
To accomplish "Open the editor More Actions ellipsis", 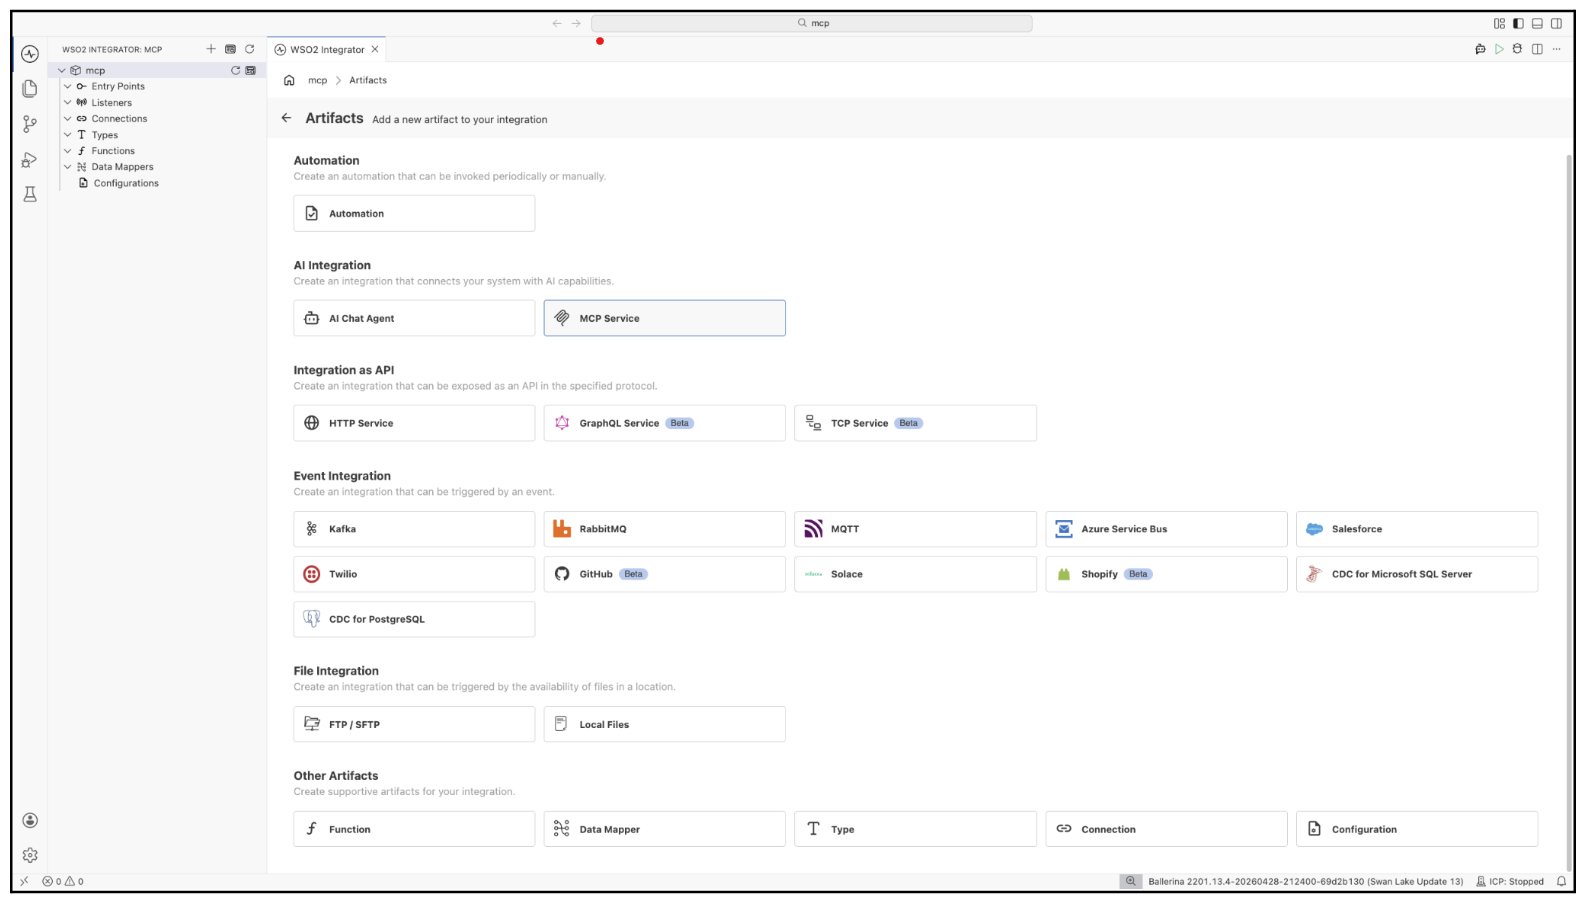I will pos(1556,49).
